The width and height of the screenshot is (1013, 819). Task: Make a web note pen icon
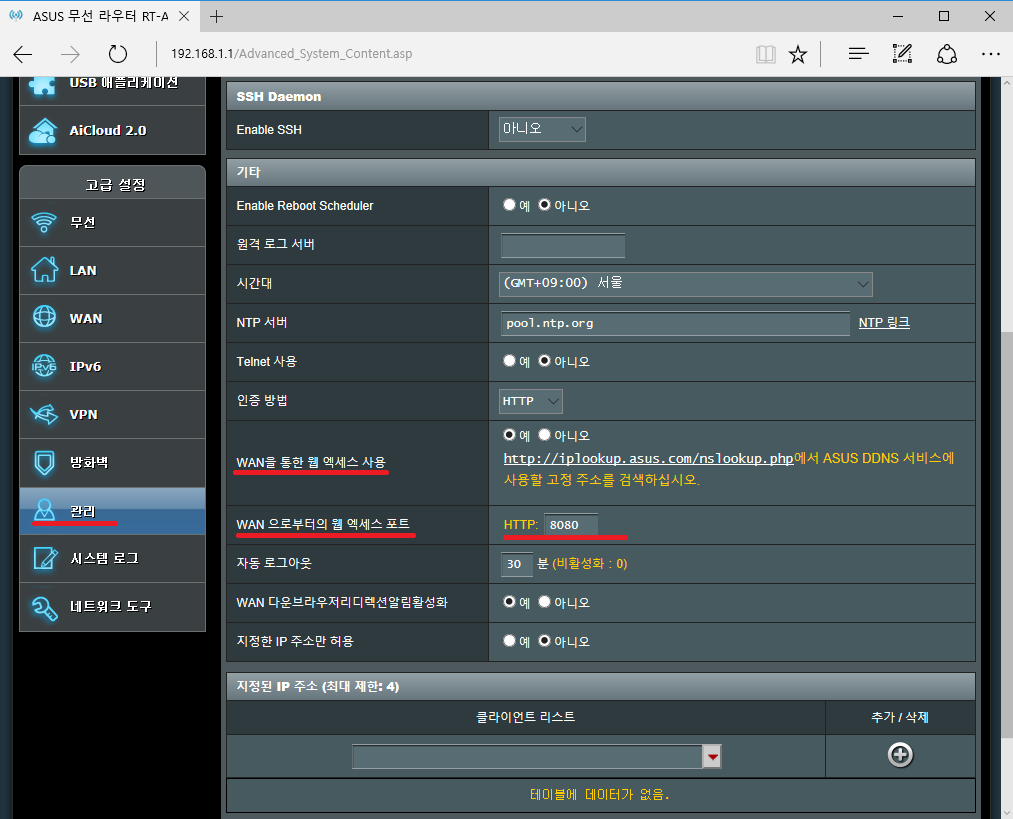(x=902, y=54)
